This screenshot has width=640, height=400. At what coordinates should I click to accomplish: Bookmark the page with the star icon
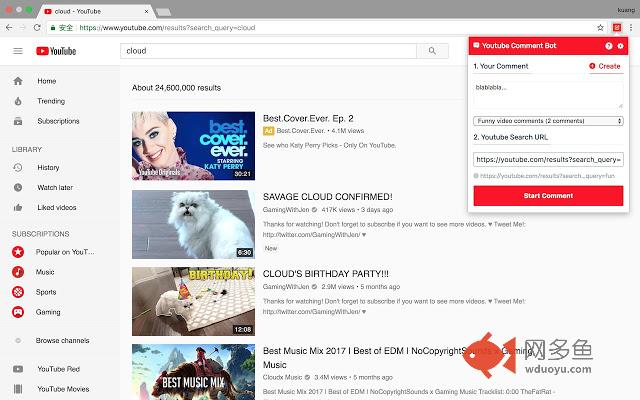click(x=600, y=28)
